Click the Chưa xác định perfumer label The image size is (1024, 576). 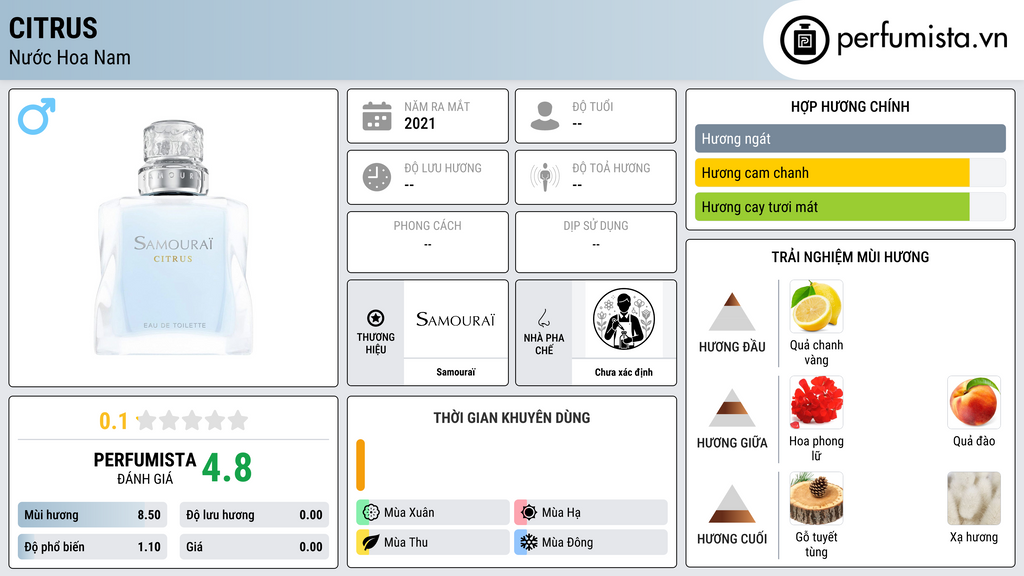(x=624, y=372)
